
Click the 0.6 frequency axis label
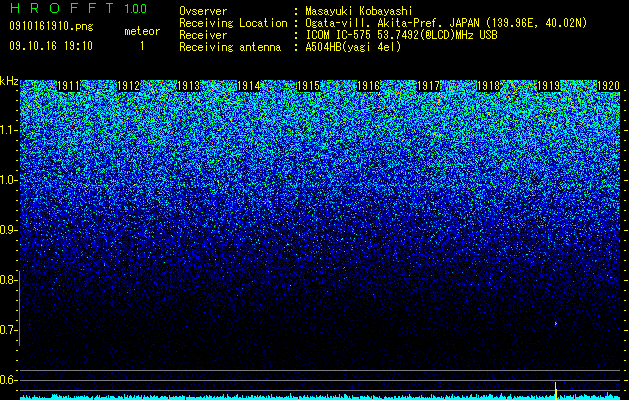(8, 380)
